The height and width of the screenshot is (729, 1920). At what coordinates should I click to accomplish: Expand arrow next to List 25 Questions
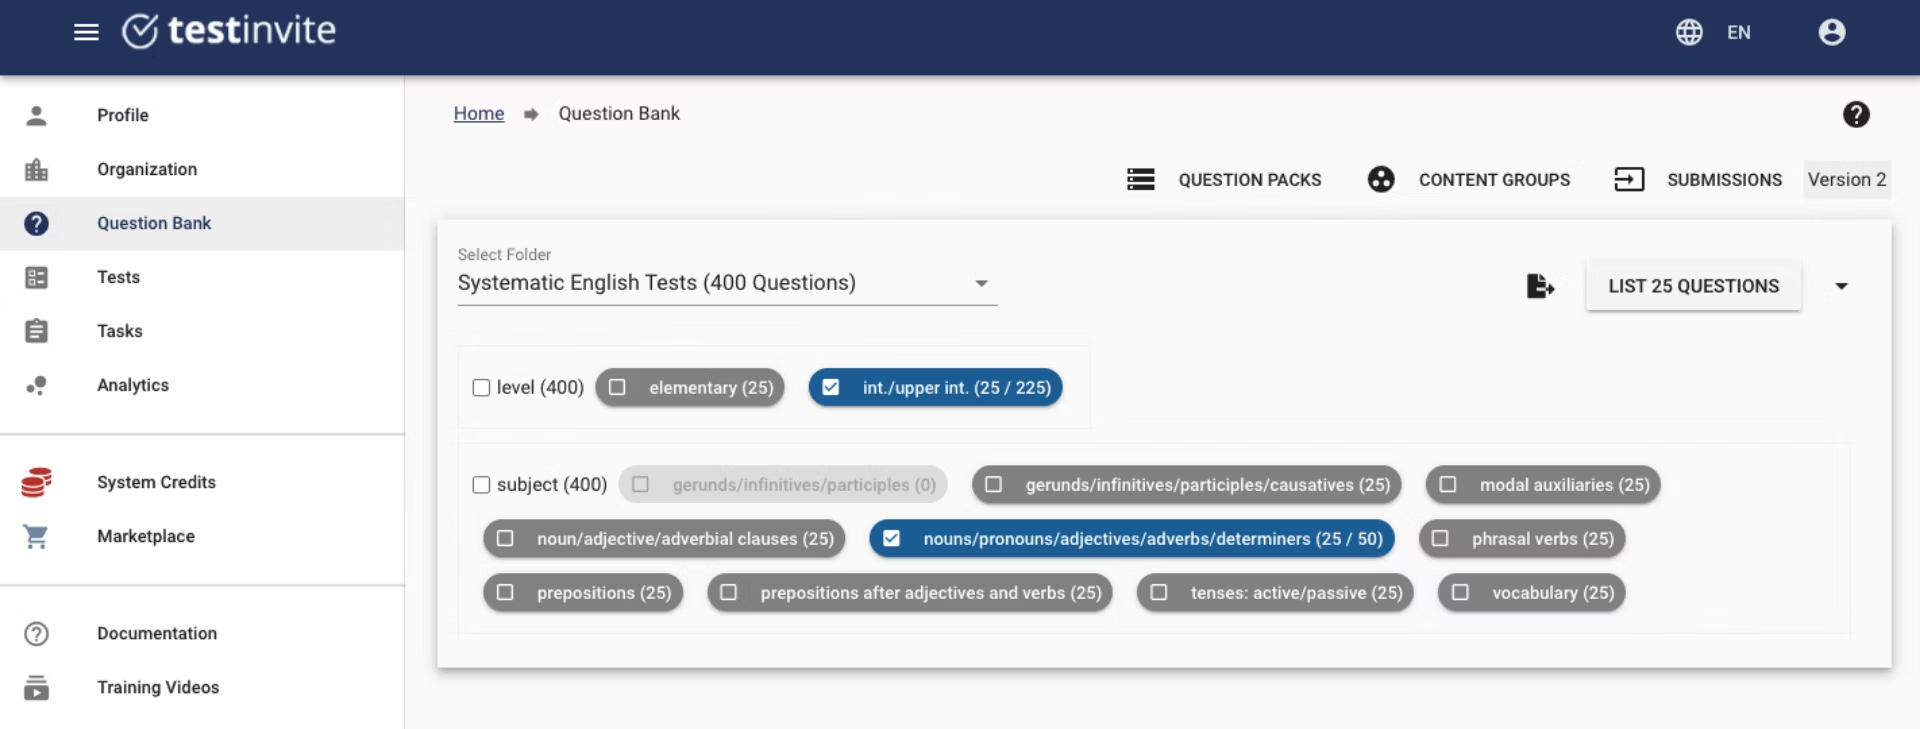(1841, 286)
